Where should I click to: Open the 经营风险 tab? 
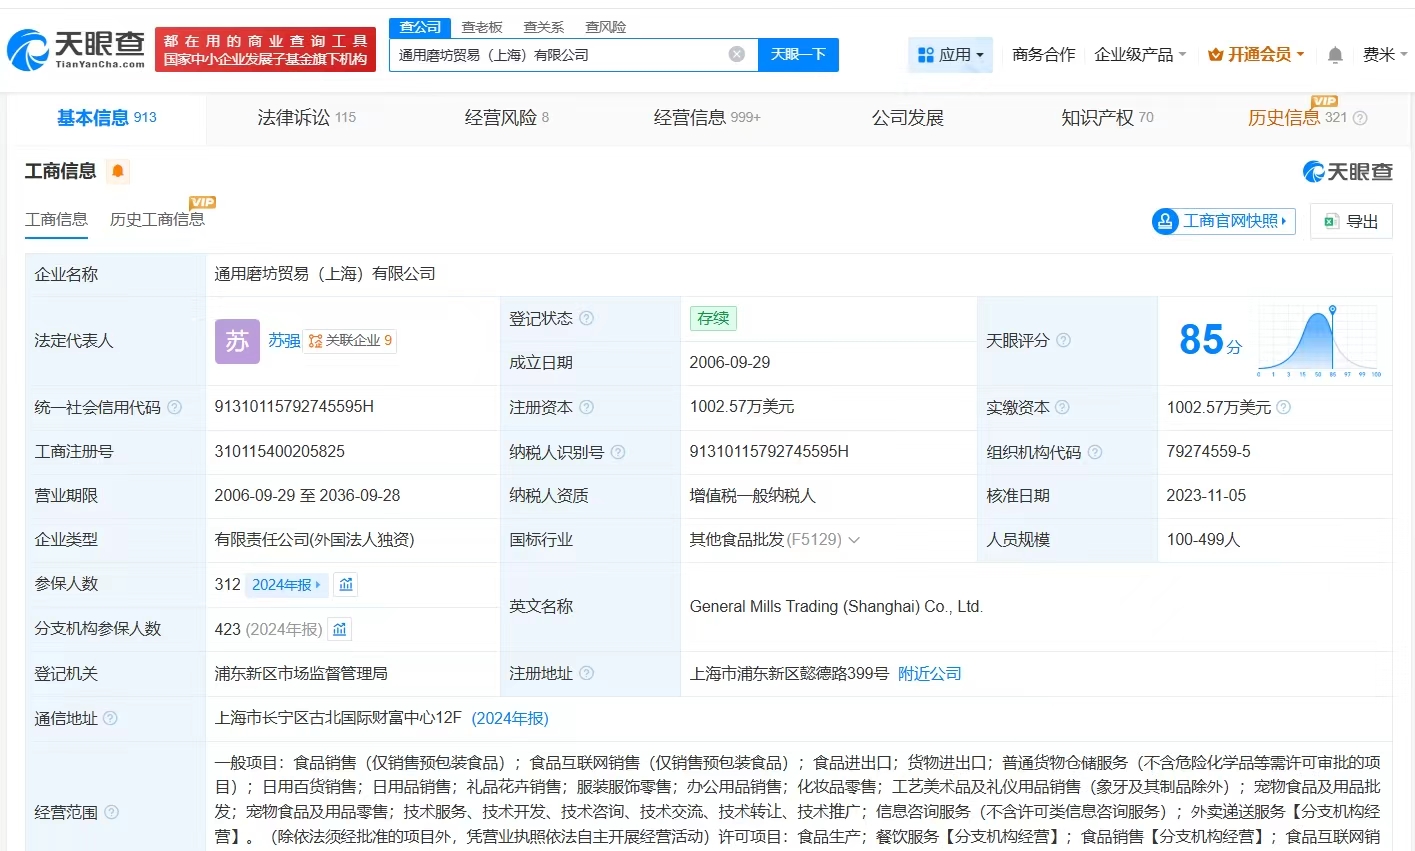pos(507,118)
